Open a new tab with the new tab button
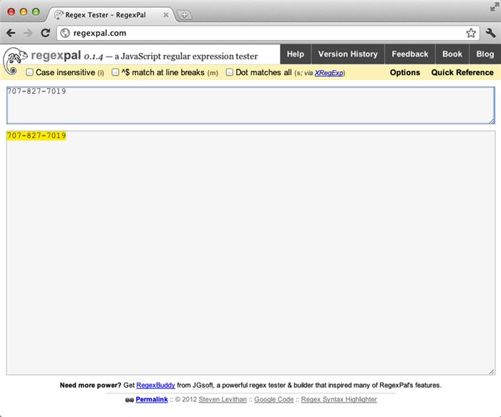Image resolution: width=501 pixels, height=417 pixels. pos(184,15)
